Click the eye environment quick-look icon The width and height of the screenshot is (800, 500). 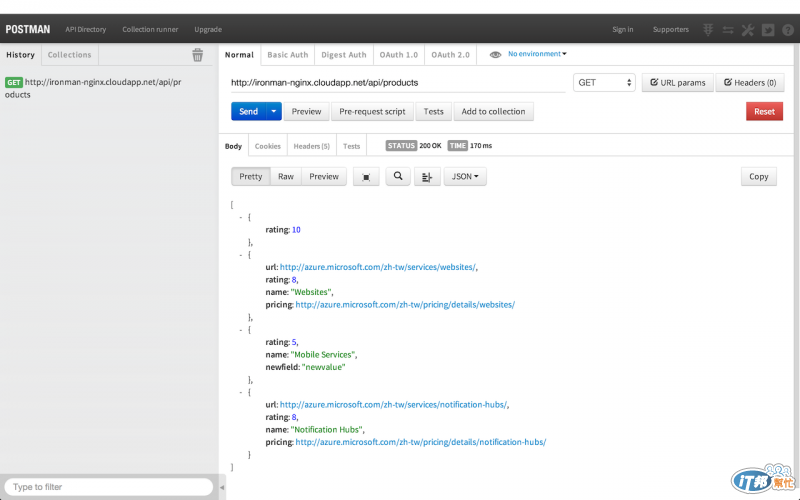click(x=495, y=54)
